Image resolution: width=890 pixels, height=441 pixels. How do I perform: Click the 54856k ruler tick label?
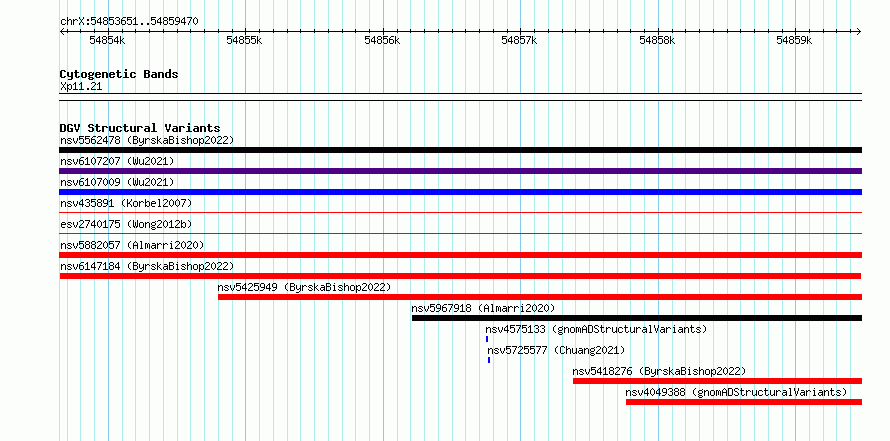(x=382, y=40)
